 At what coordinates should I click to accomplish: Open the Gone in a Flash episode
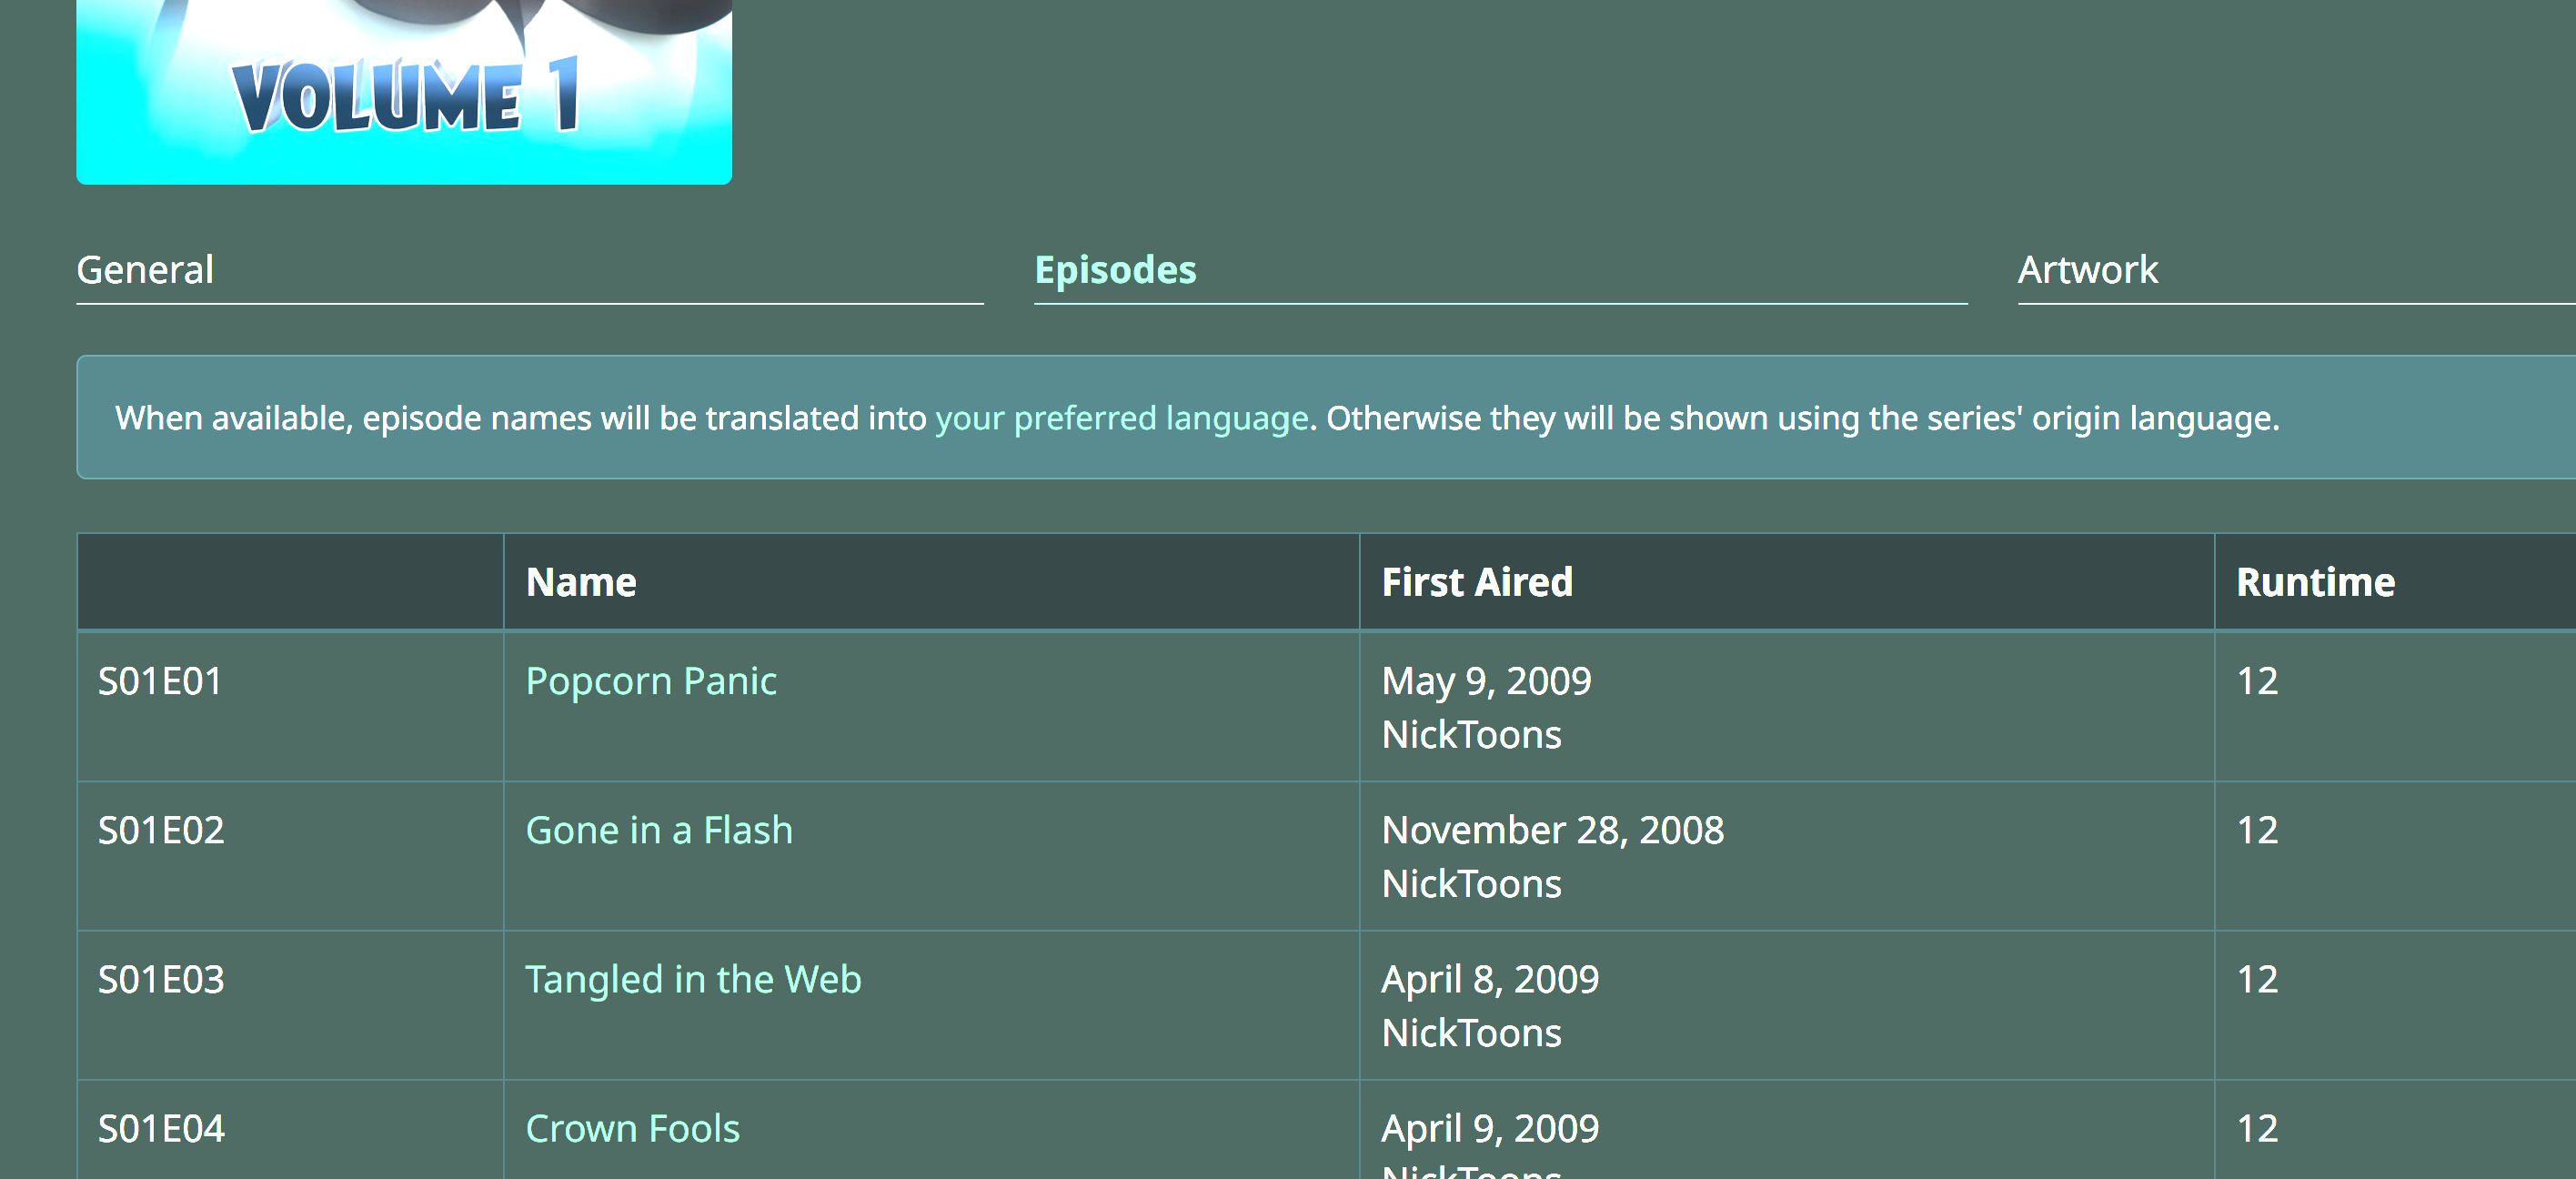(659, 830)
